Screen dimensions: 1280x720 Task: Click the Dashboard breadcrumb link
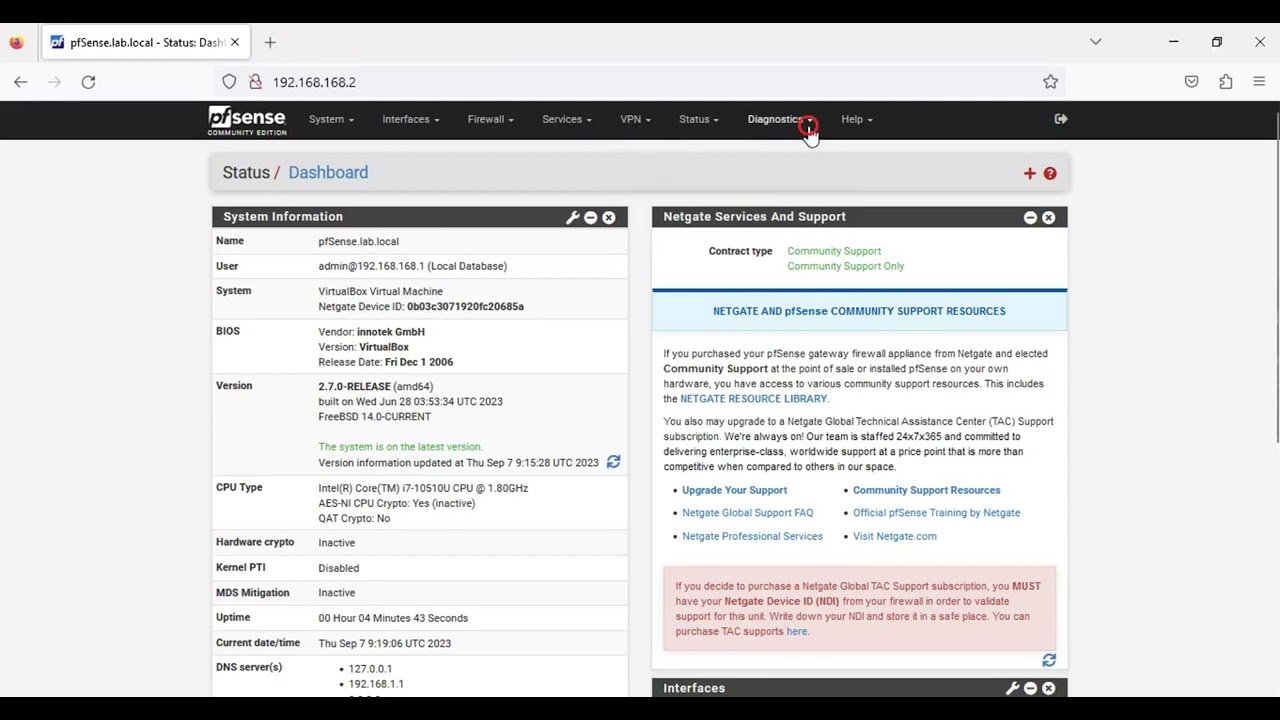click(x=328, y=172)
